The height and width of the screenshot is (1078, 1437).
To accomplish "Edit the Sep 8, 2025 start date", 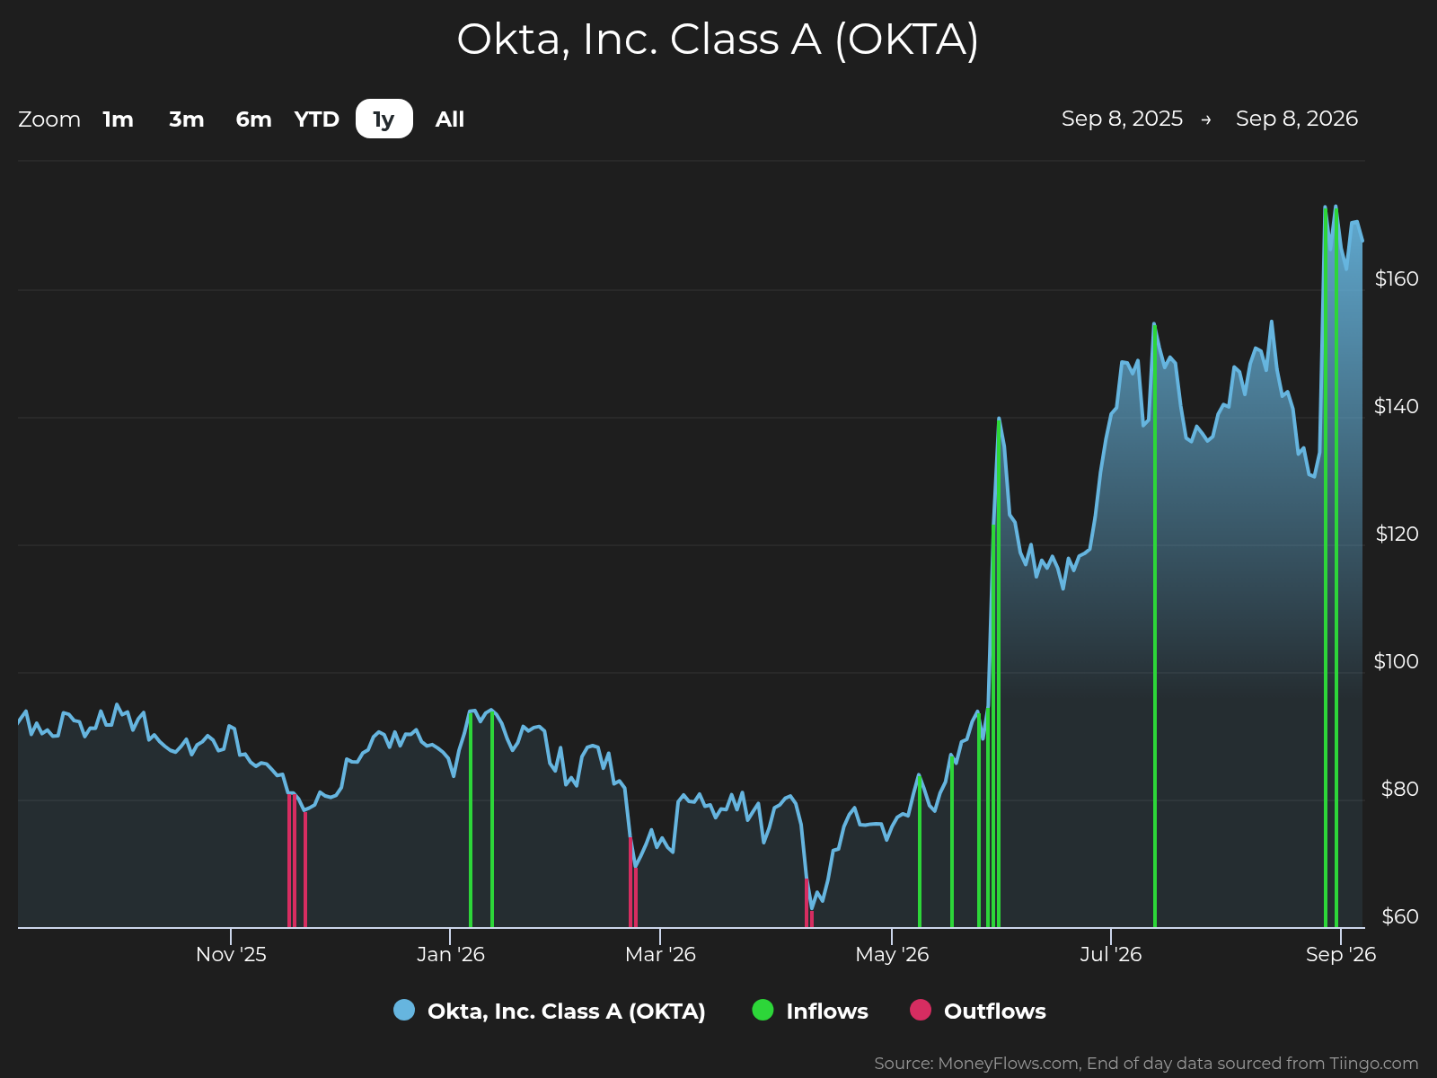I will pyautogui.click(x=1122, y=119).
